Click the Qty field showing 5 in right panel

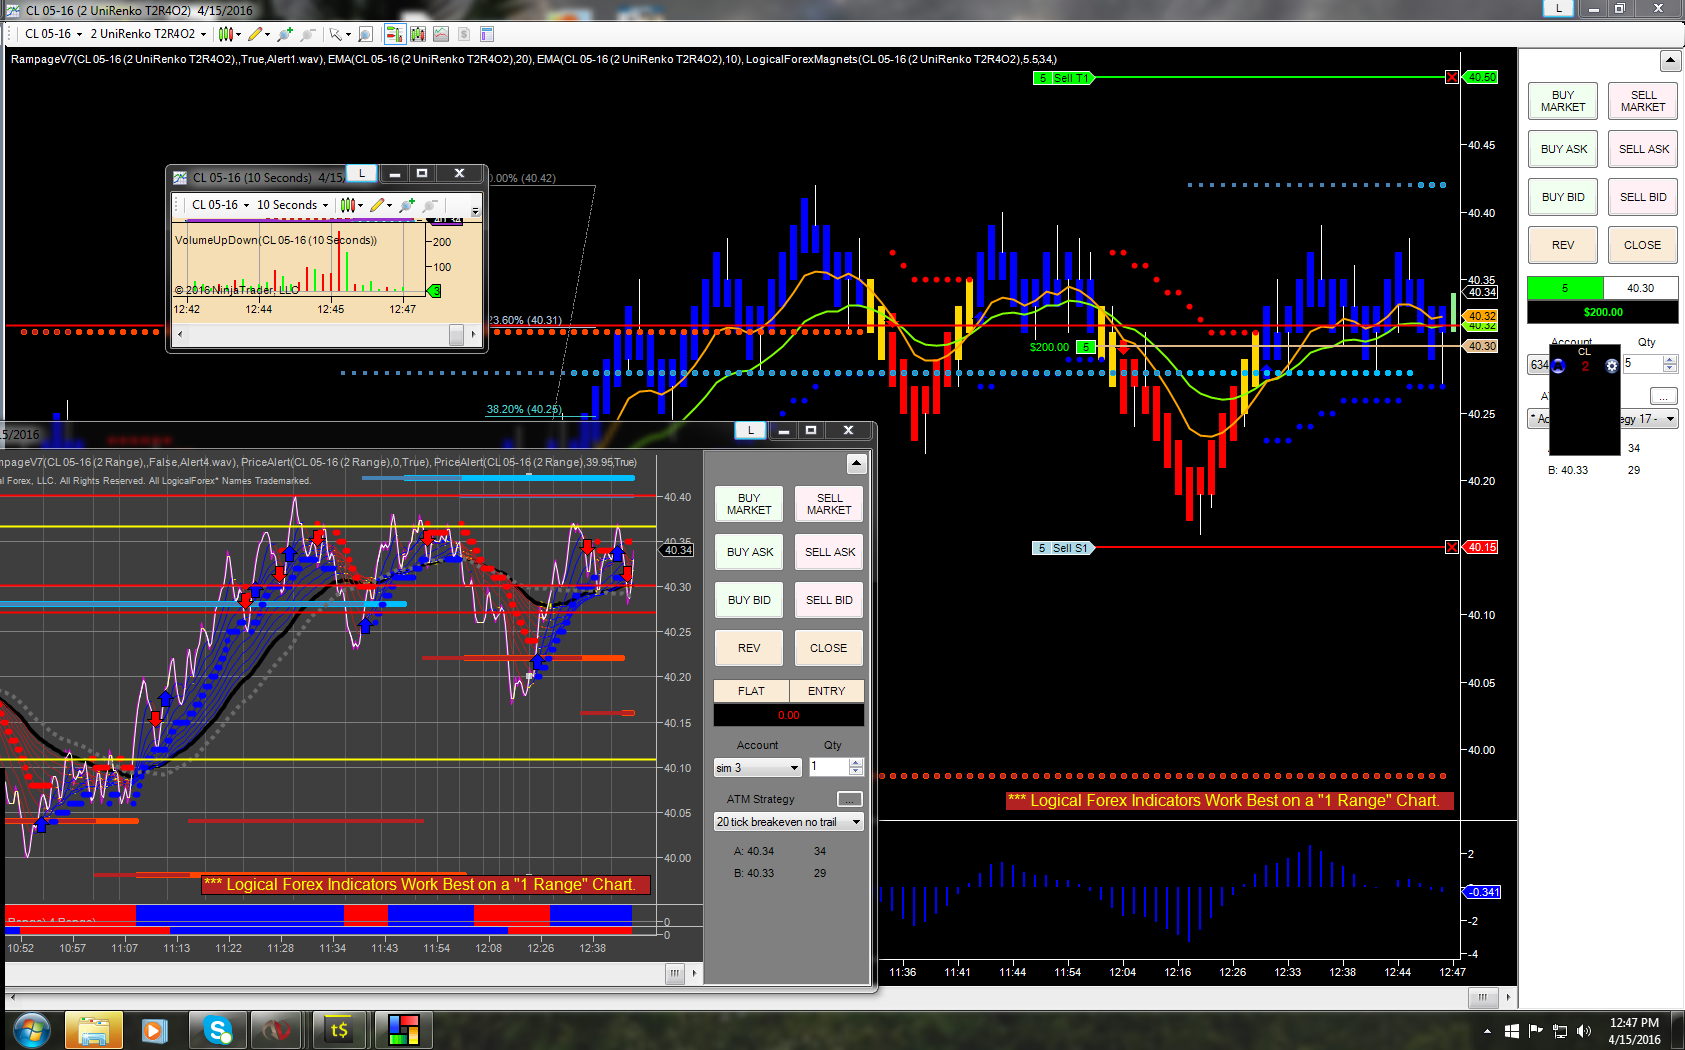1641,364
